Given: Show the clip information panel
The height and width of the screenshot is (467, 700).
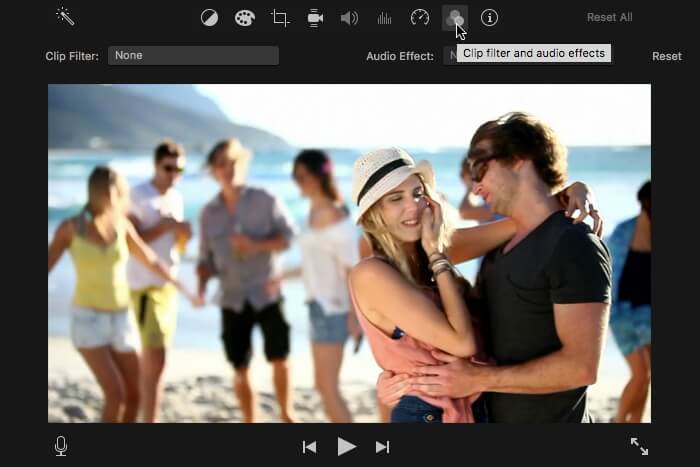Looking at the screenshot, I should click(x=489, y=18).
